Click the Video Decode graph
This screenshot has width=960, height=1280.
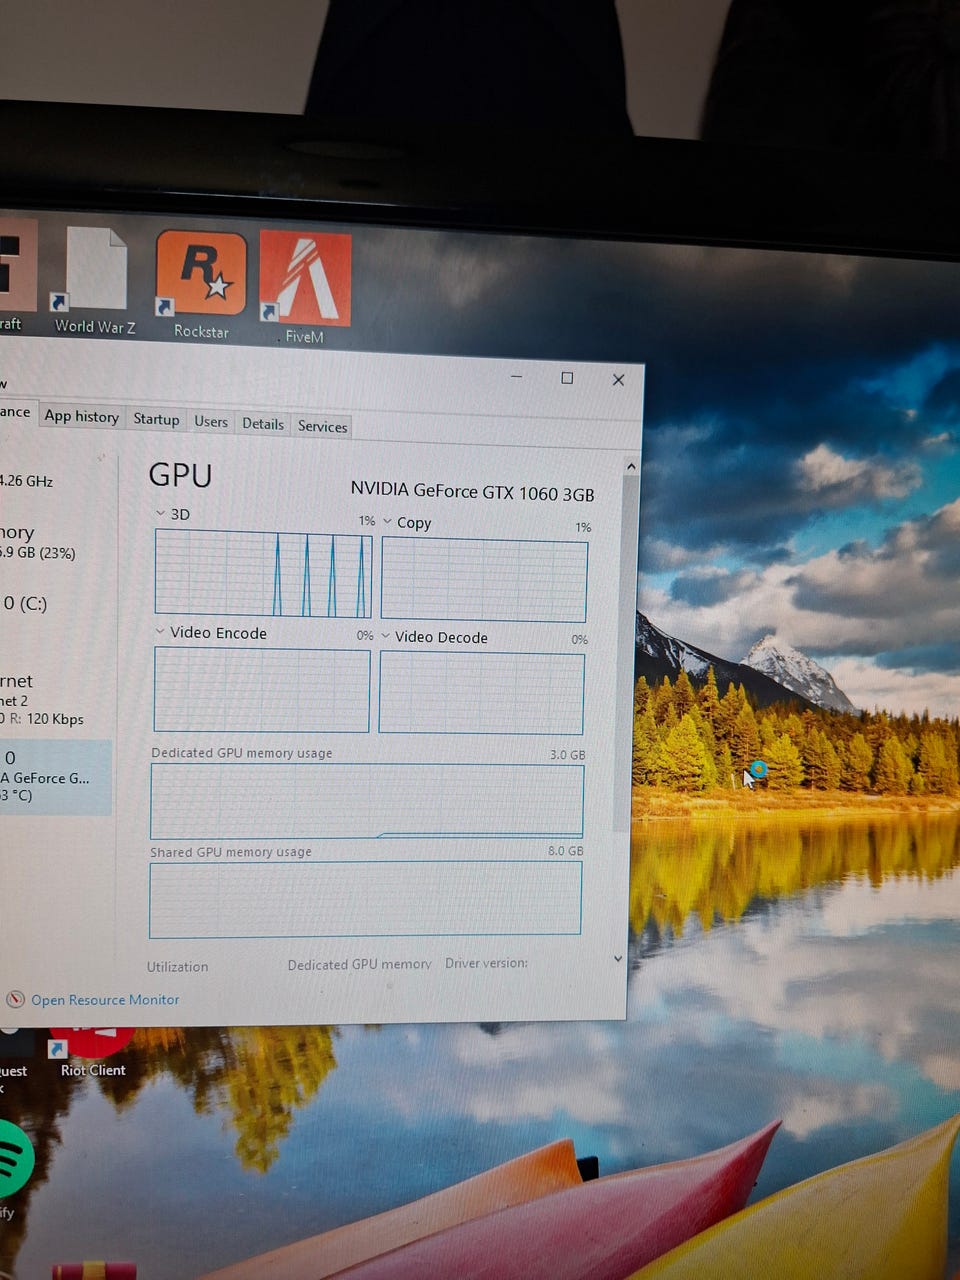481,694
